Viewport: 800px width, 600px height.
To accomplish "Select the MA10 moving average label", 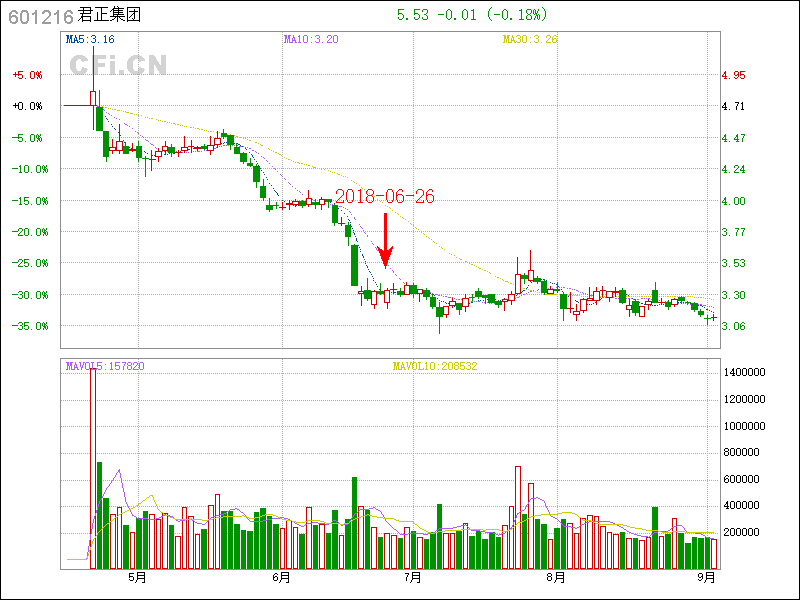I will point(311,39).
